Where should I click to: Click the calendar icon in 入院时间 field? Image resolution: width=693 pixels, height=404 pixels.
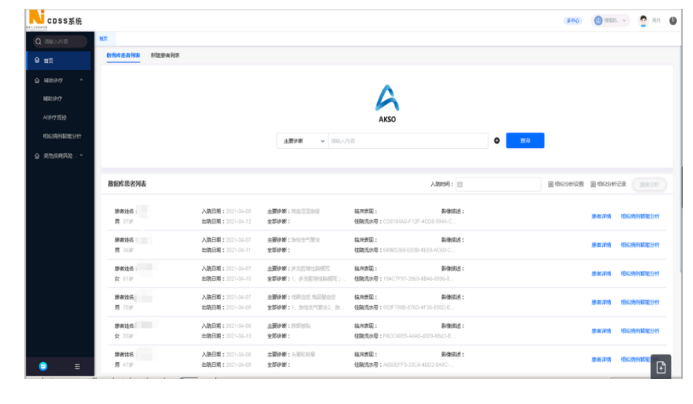click(x=460, y=185)
